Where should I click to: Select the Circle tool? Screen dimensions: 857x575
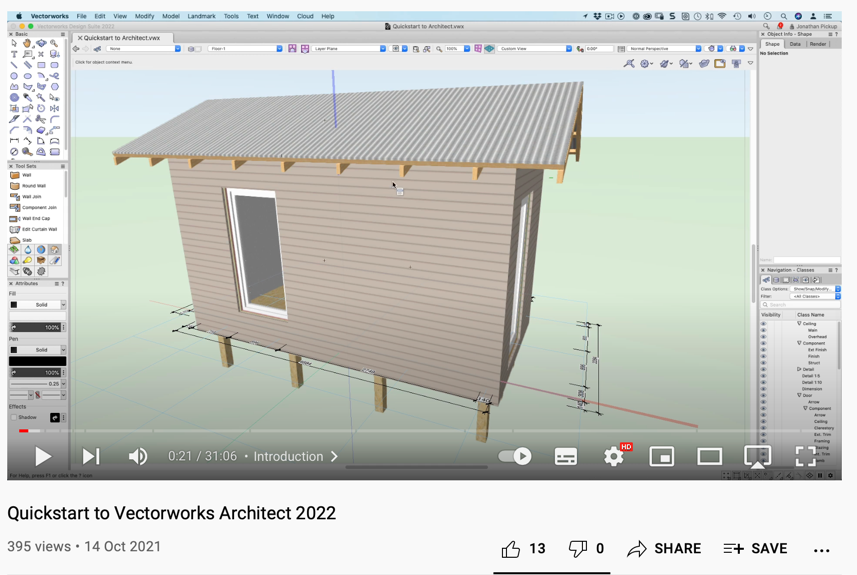(14, 76)
